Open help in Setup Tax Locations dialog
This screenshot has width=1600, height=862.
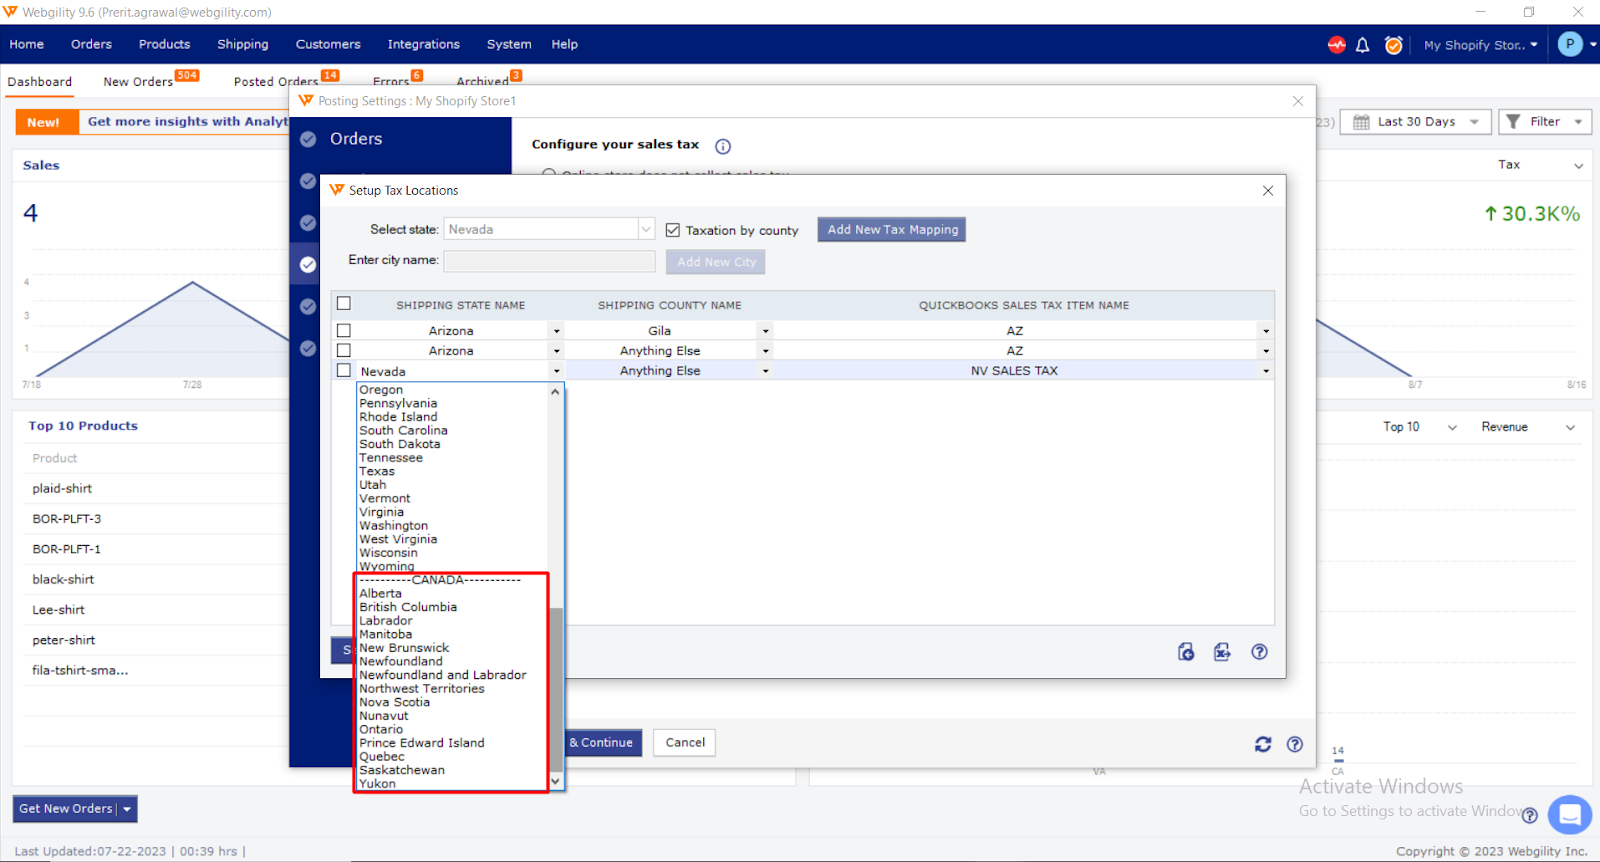point(1260,652)
